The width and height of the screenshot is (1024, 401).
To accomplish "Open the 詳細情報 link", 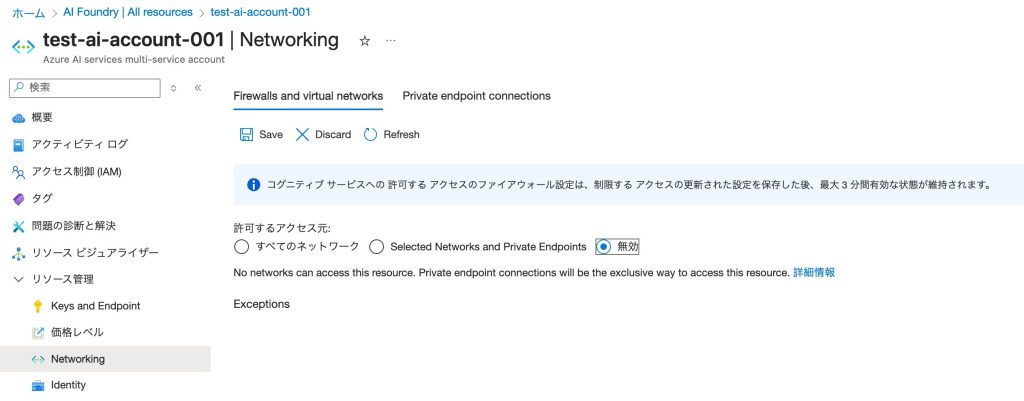I will (814, 272).
